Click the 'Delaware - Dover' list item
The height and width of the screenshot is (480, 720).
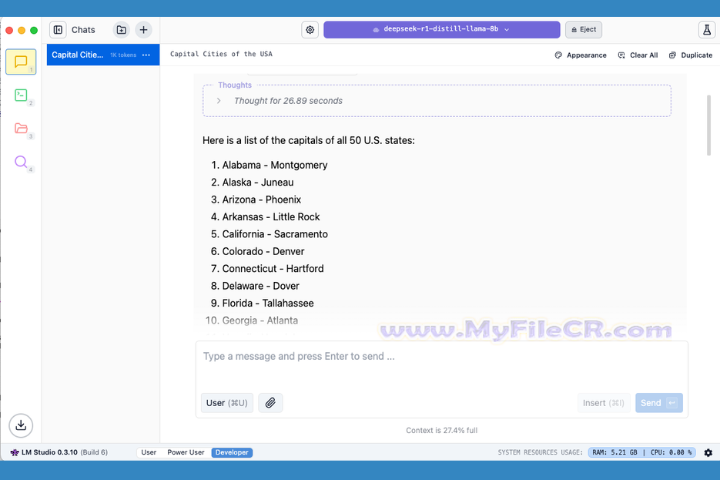(260, 286)
